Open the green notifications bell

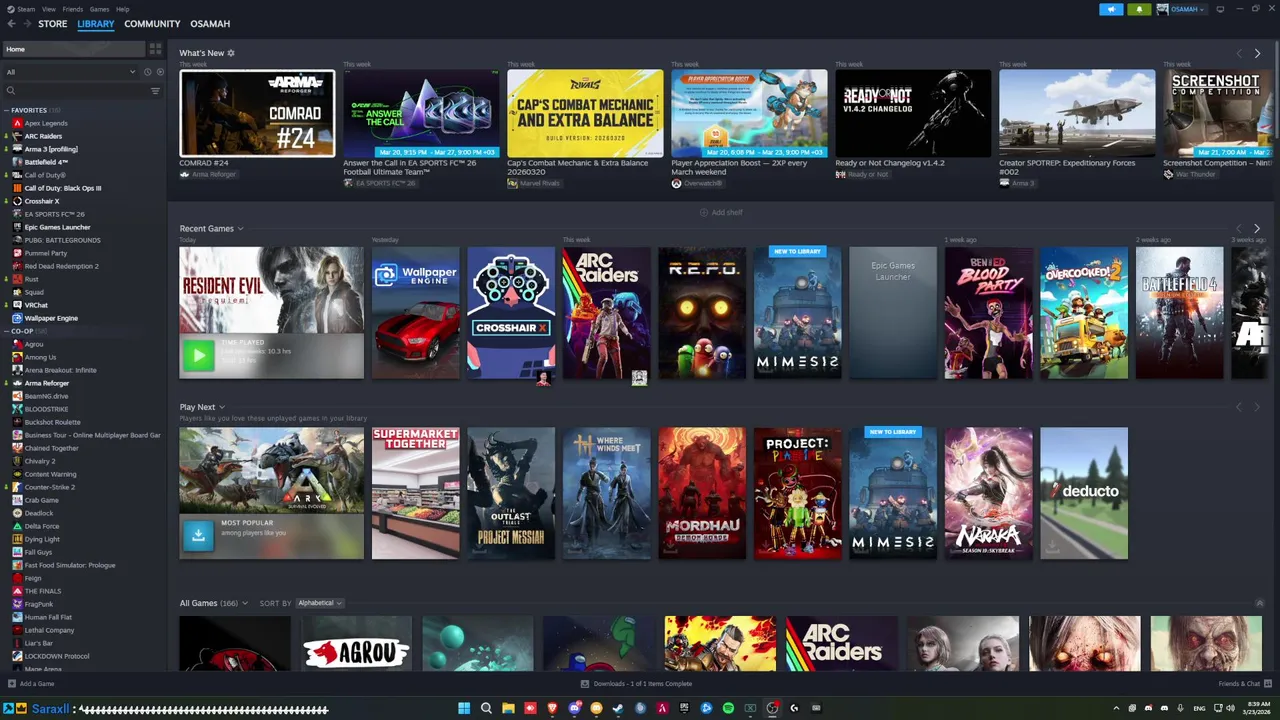pyautogui.click(x=1139, y=9)
